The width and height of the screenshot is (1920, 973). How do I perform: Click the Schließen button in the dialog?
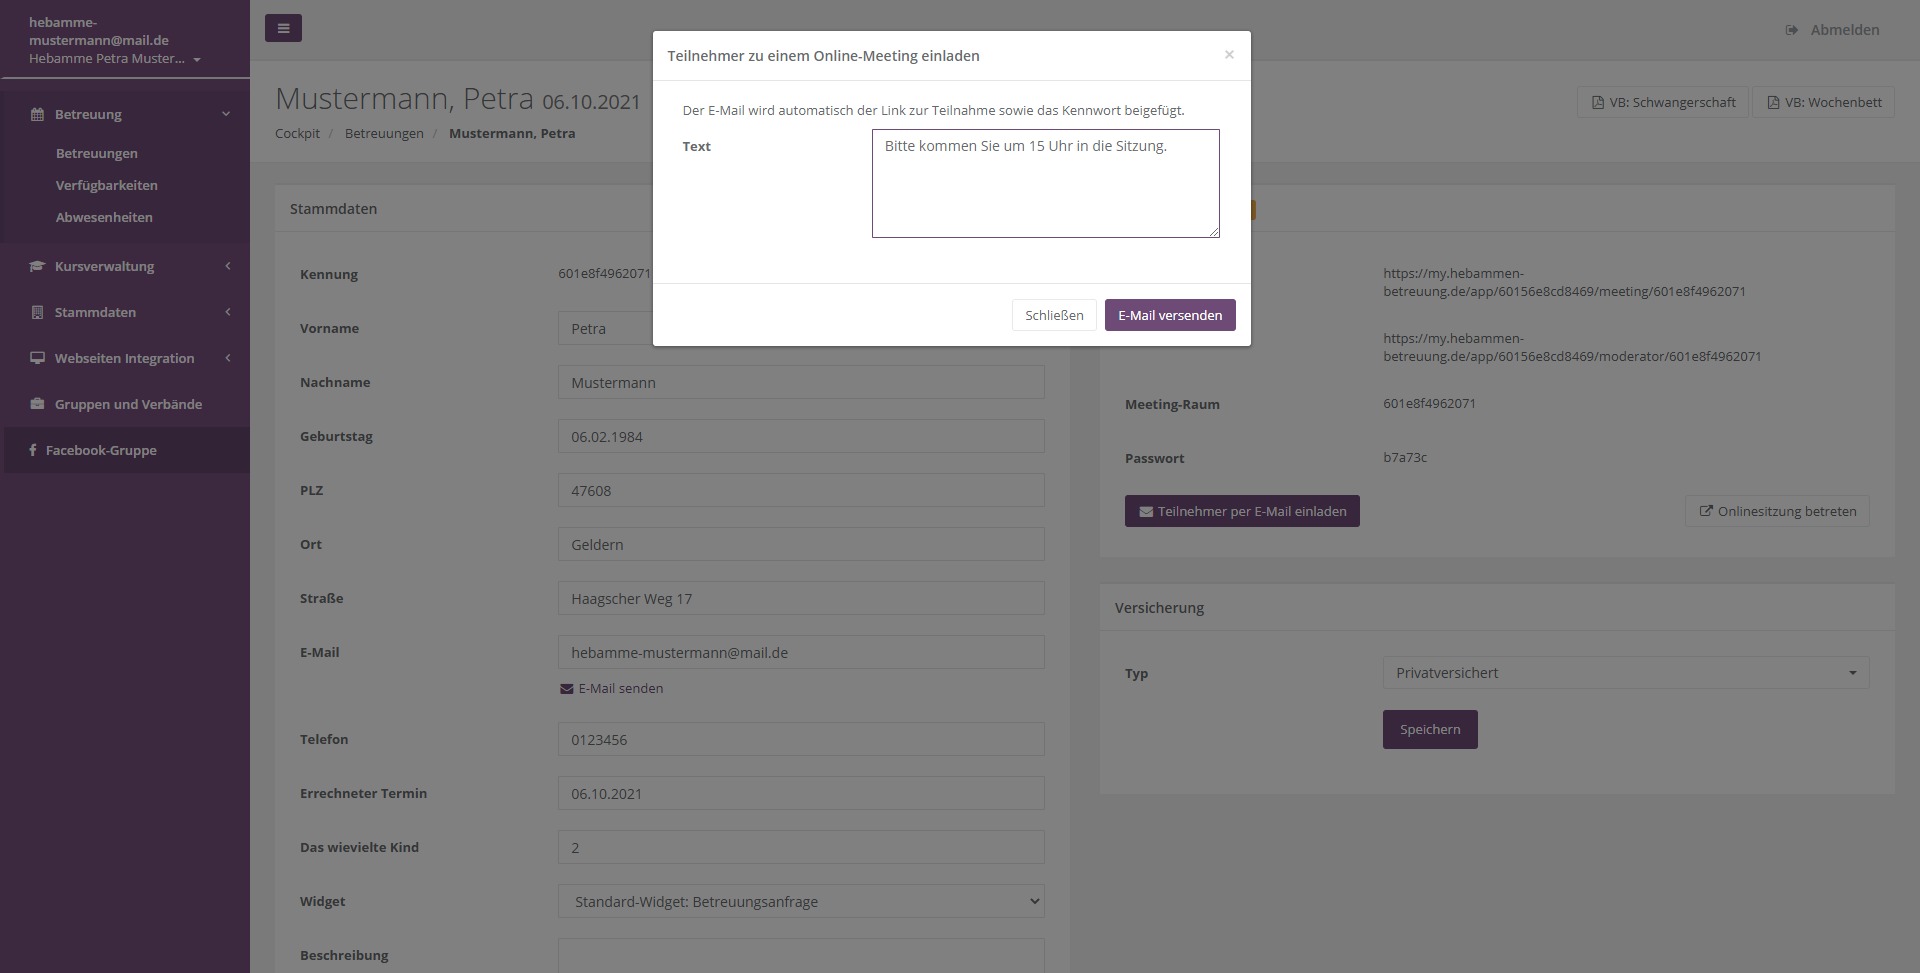coord(1053,315)
